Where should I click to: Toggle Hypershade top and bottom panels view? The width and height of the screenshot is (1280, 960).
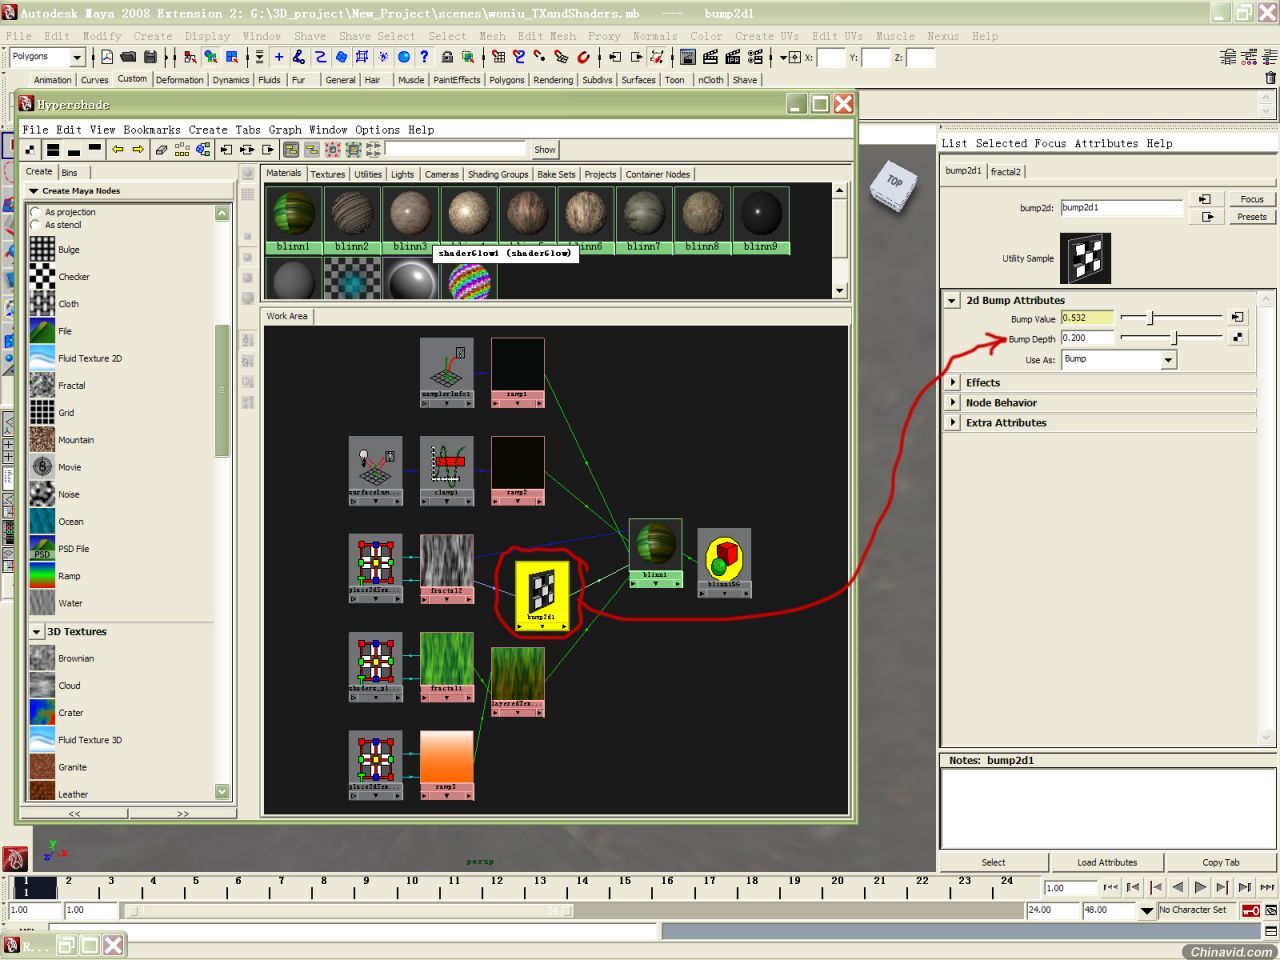pyautogui.click(x=52, y=149)
